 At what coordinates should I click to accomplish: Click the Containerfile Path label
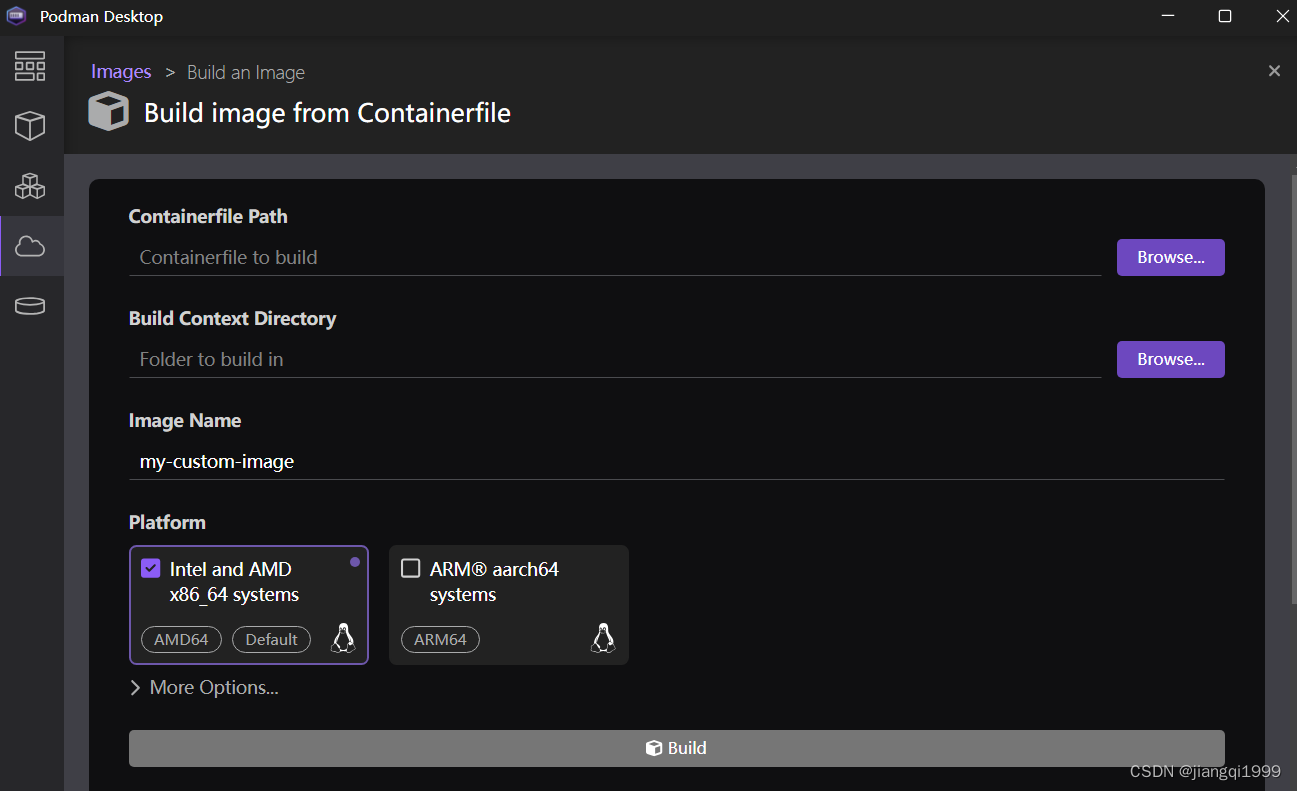click(x=208, y=216)
